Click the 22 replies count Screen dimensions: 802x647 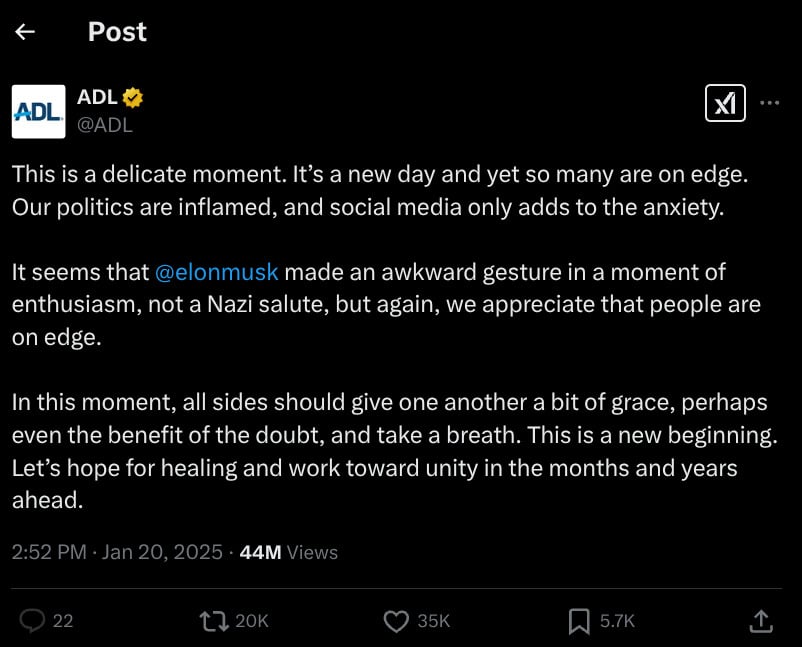[63, 621]
